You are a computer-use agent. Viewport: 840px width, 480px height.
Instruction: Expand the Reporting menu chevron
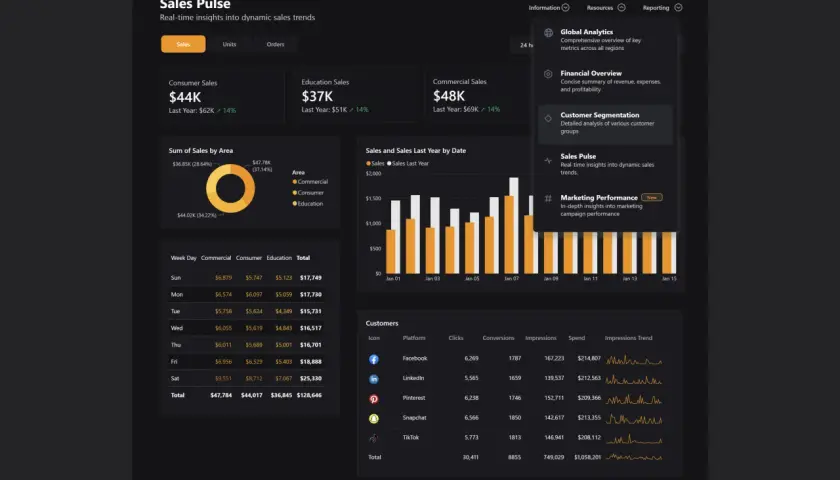click(x=678, y=8)
